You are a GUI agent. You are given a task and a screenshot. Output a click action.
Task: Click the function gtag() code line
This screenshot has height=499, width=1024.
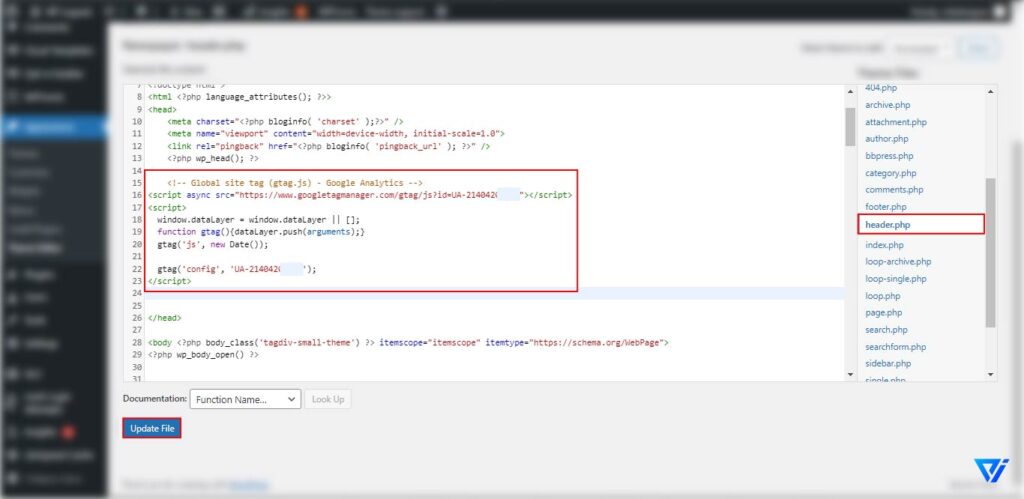[261, 232]
